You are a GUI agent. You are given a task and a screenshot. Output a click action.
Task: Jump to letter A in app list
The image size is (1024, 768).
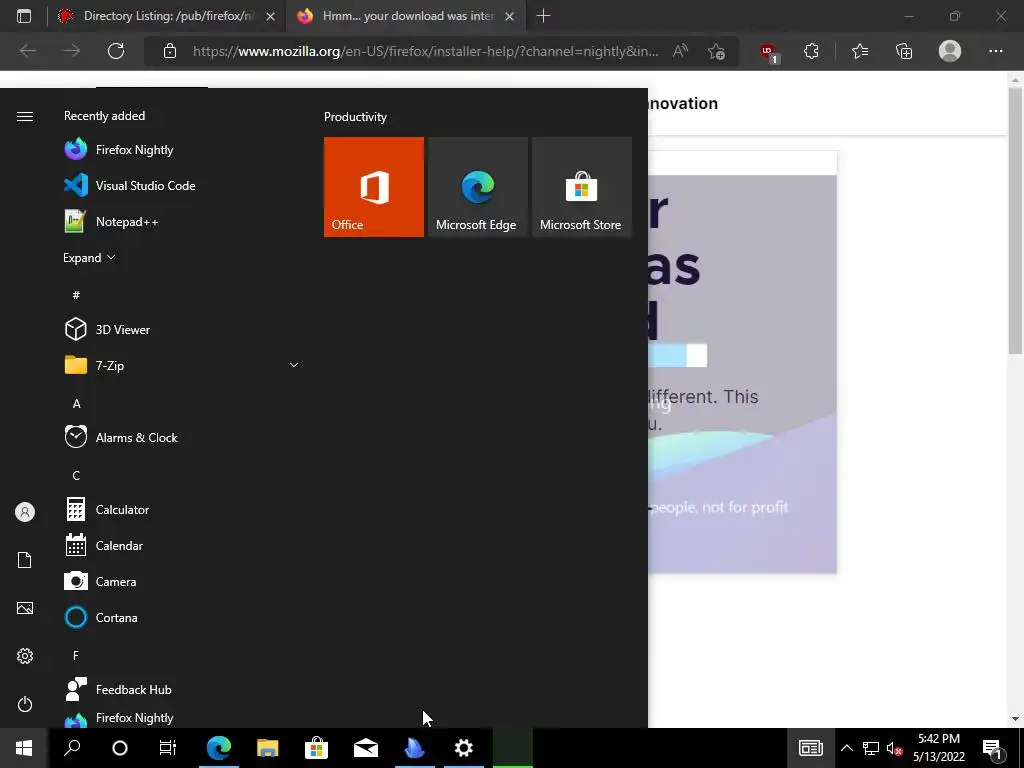(76, 404)
